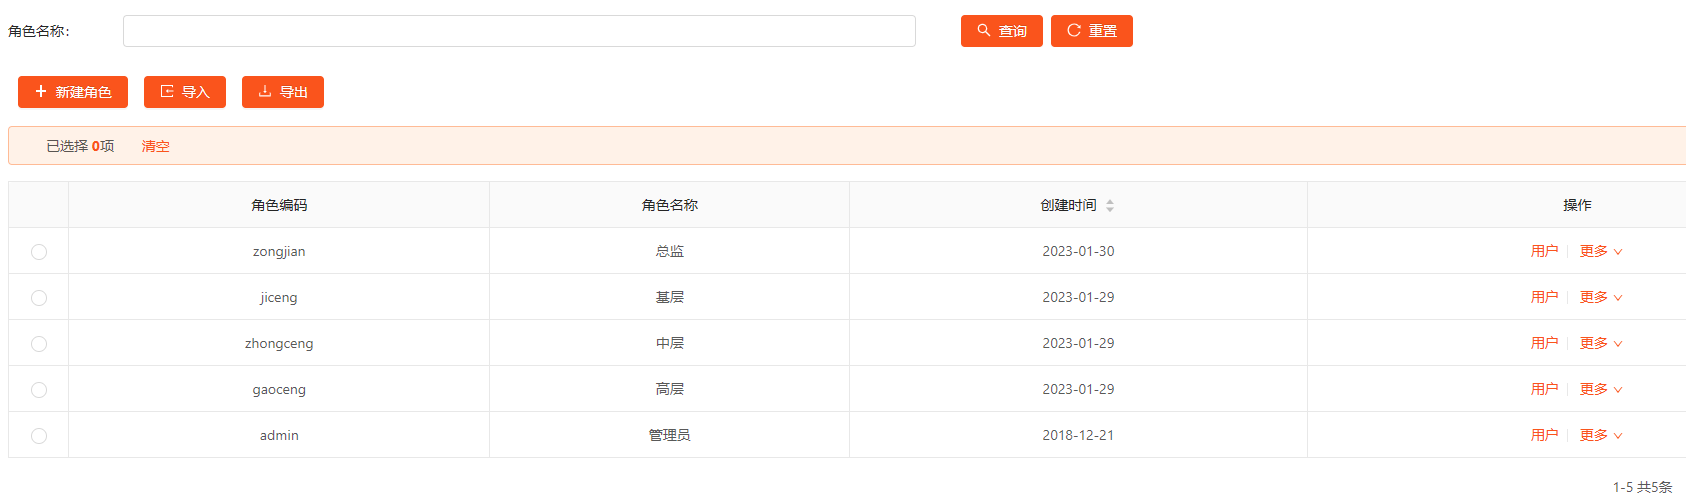Click the 新建角色 plus button
Viewport: 1686px width, 500px height.
73,92
